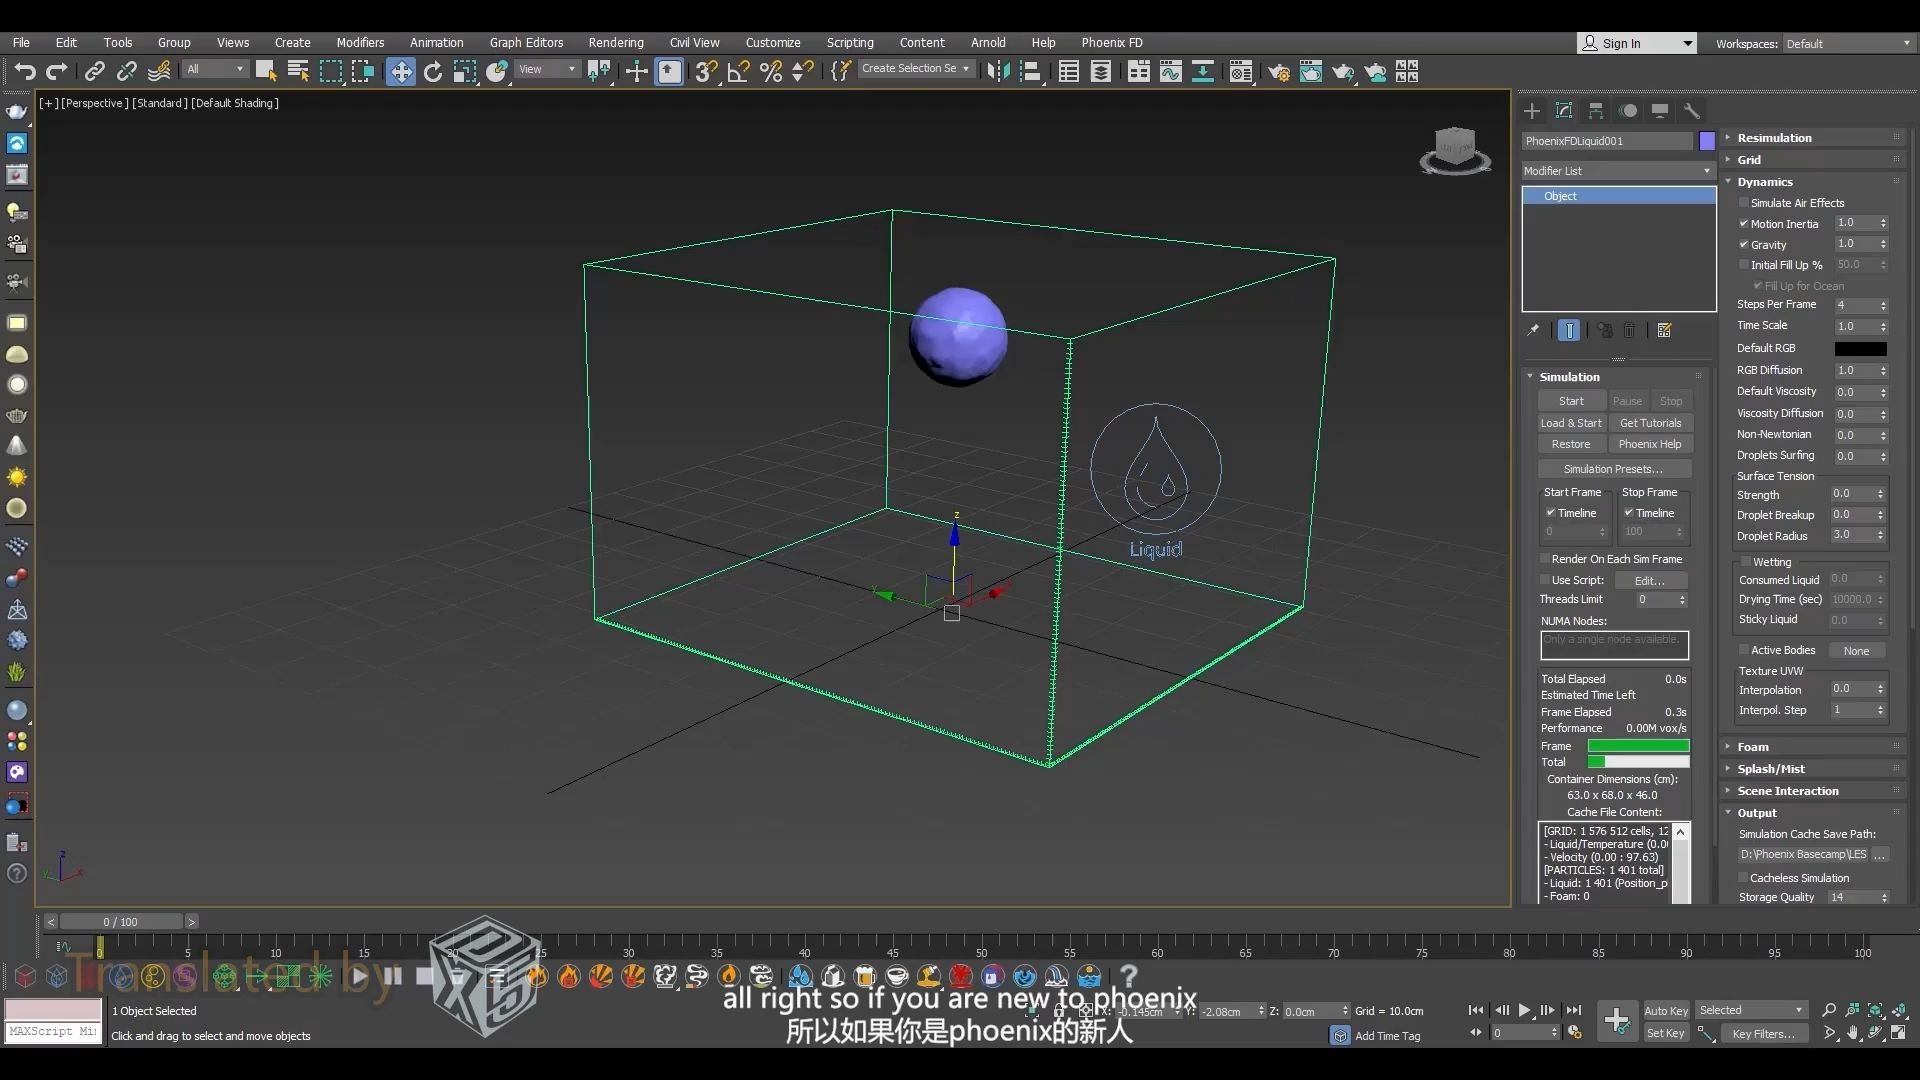The height and width of the screenshot is (1080, 1920).
Task: Click the Start simulation button
Action: pos(1571,401)
